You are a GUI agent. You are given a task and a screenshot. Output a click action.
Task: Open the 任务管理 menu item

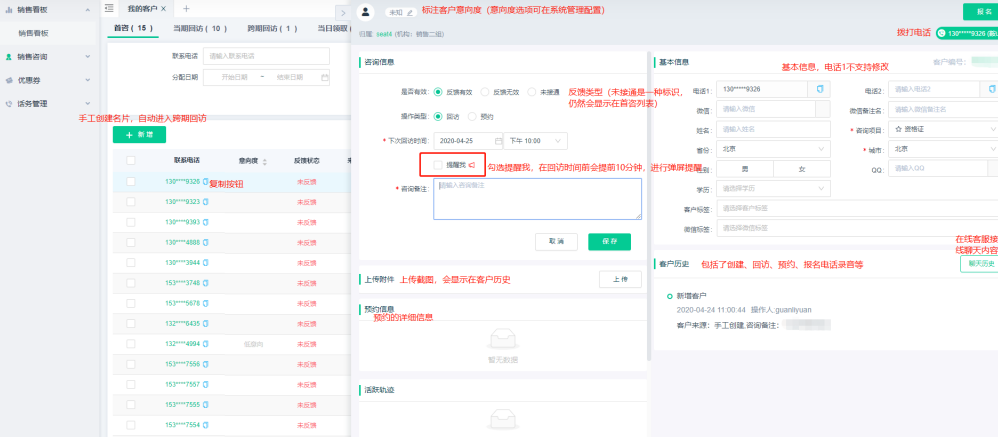click(x=47, y=103)
